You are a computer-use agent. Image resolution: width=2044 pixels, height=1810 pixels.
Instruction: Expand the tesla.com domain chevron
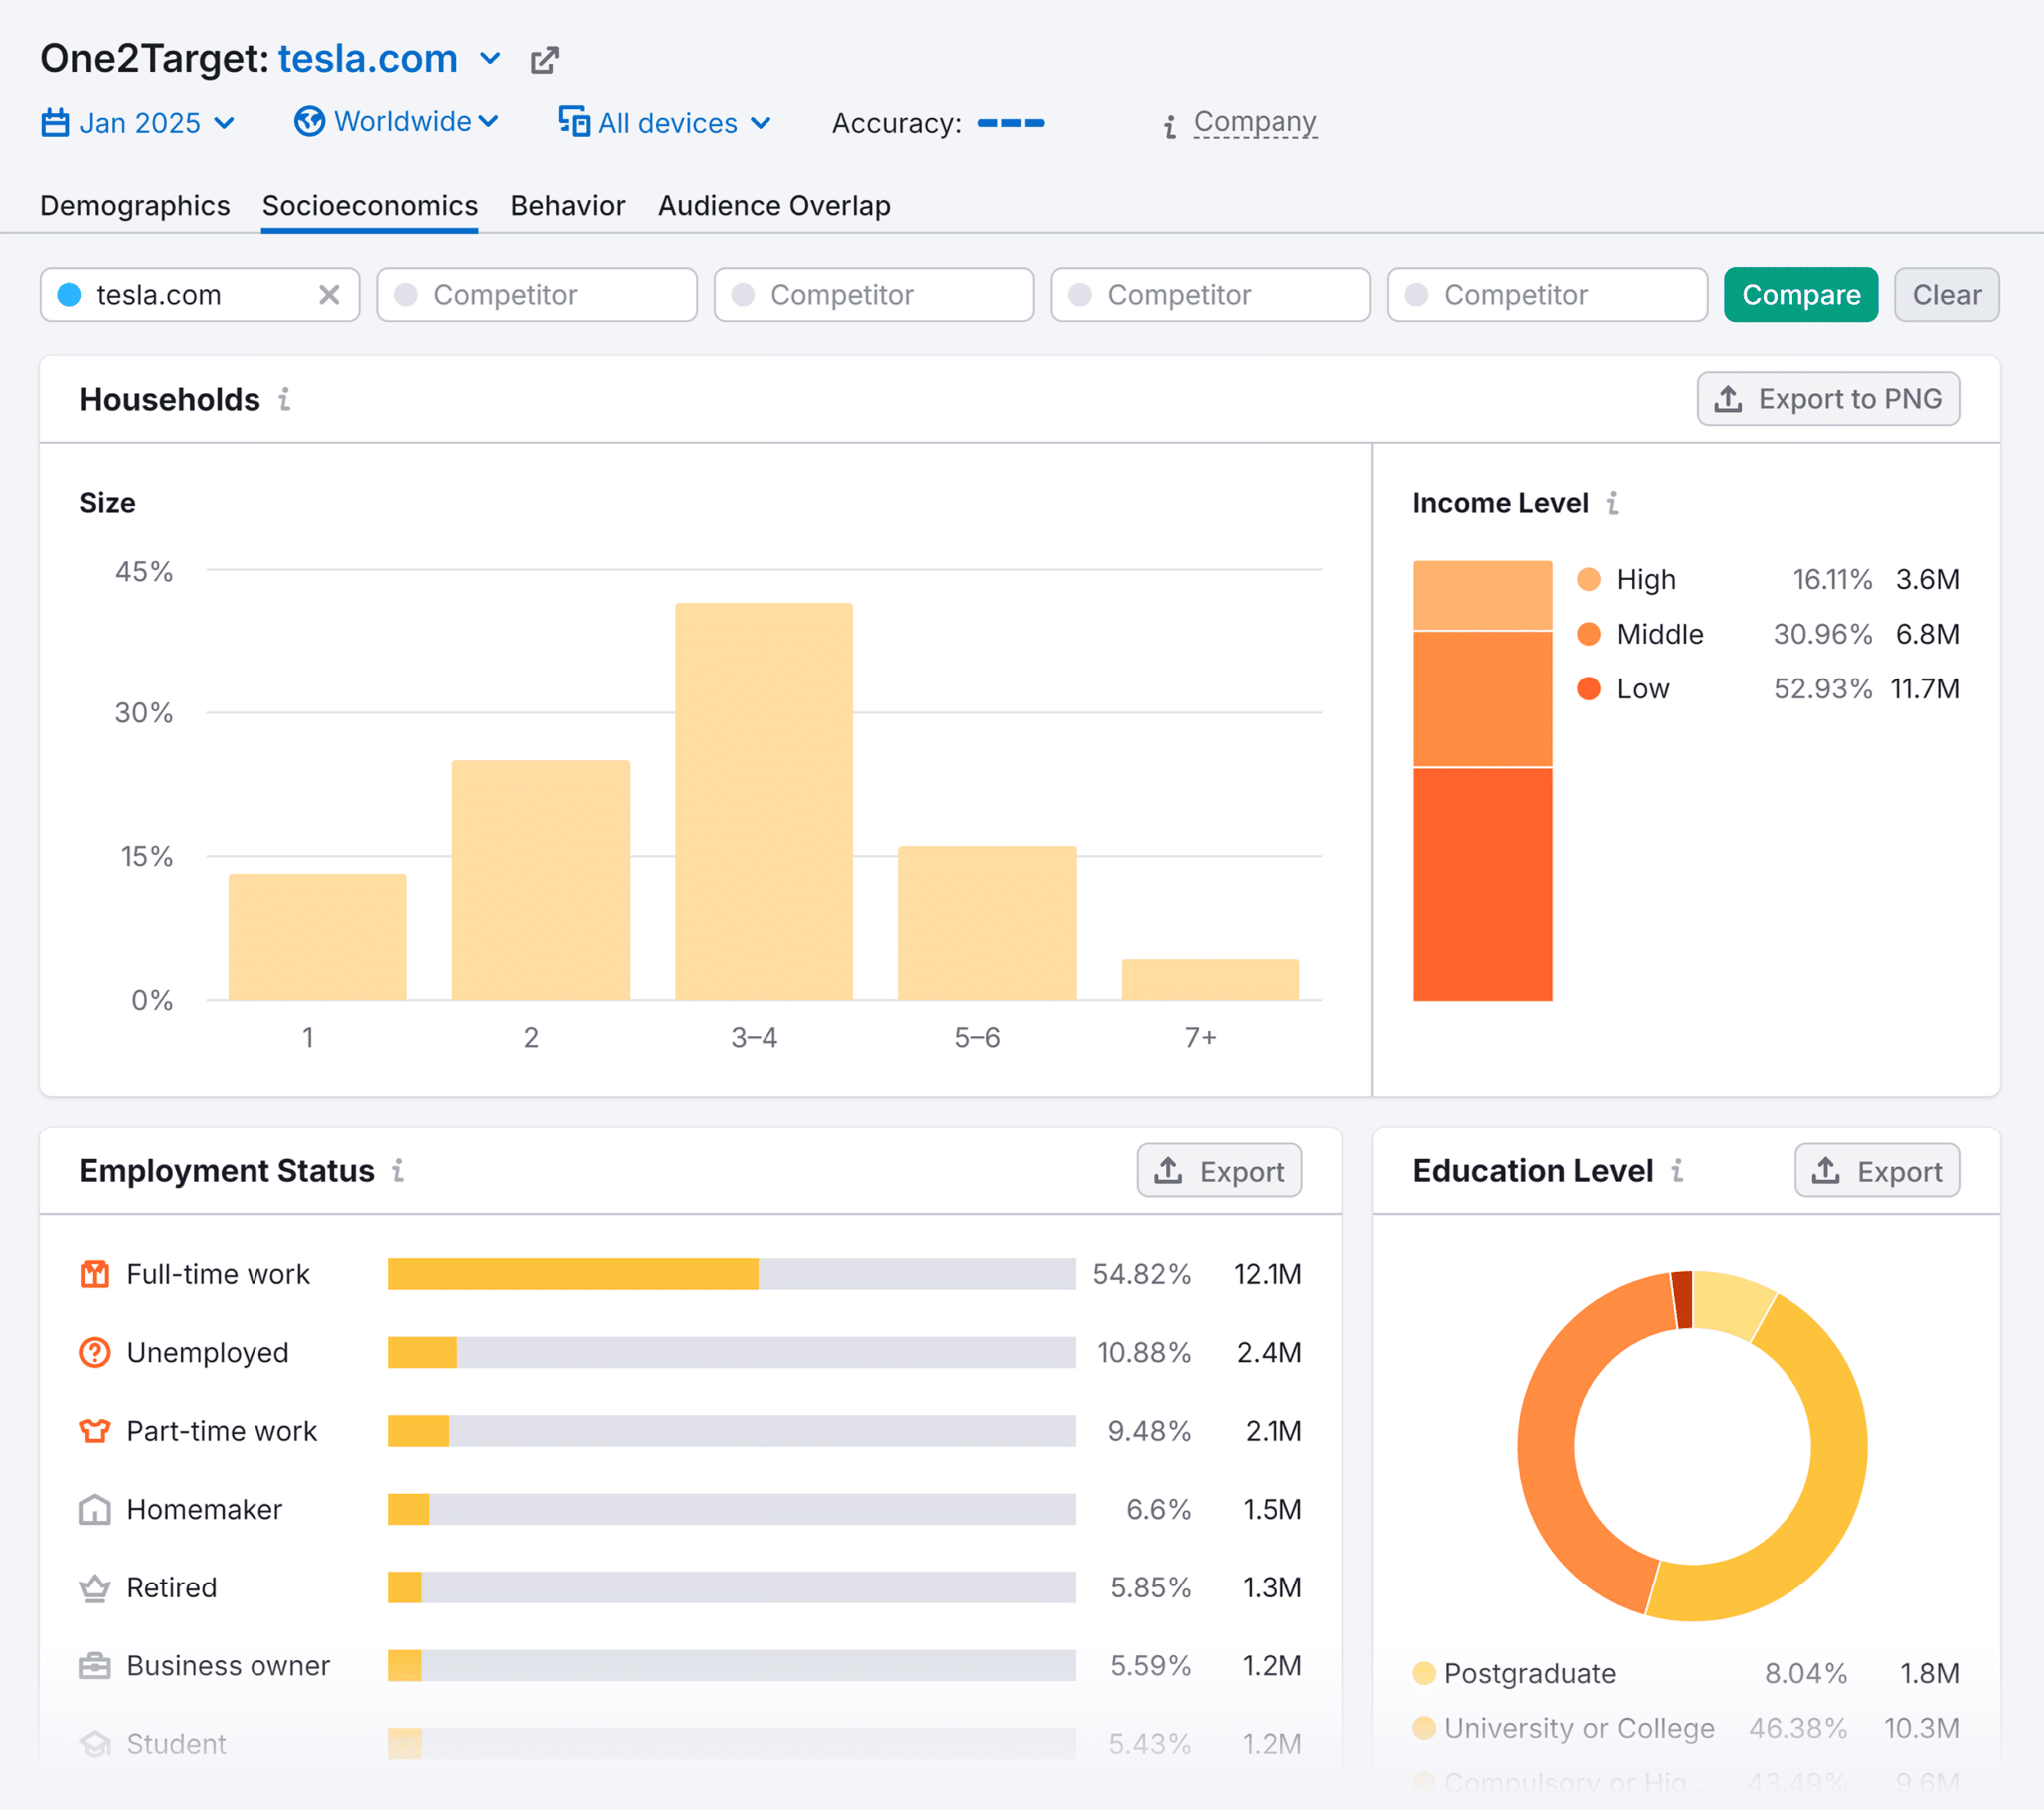(x=490, y=59)
